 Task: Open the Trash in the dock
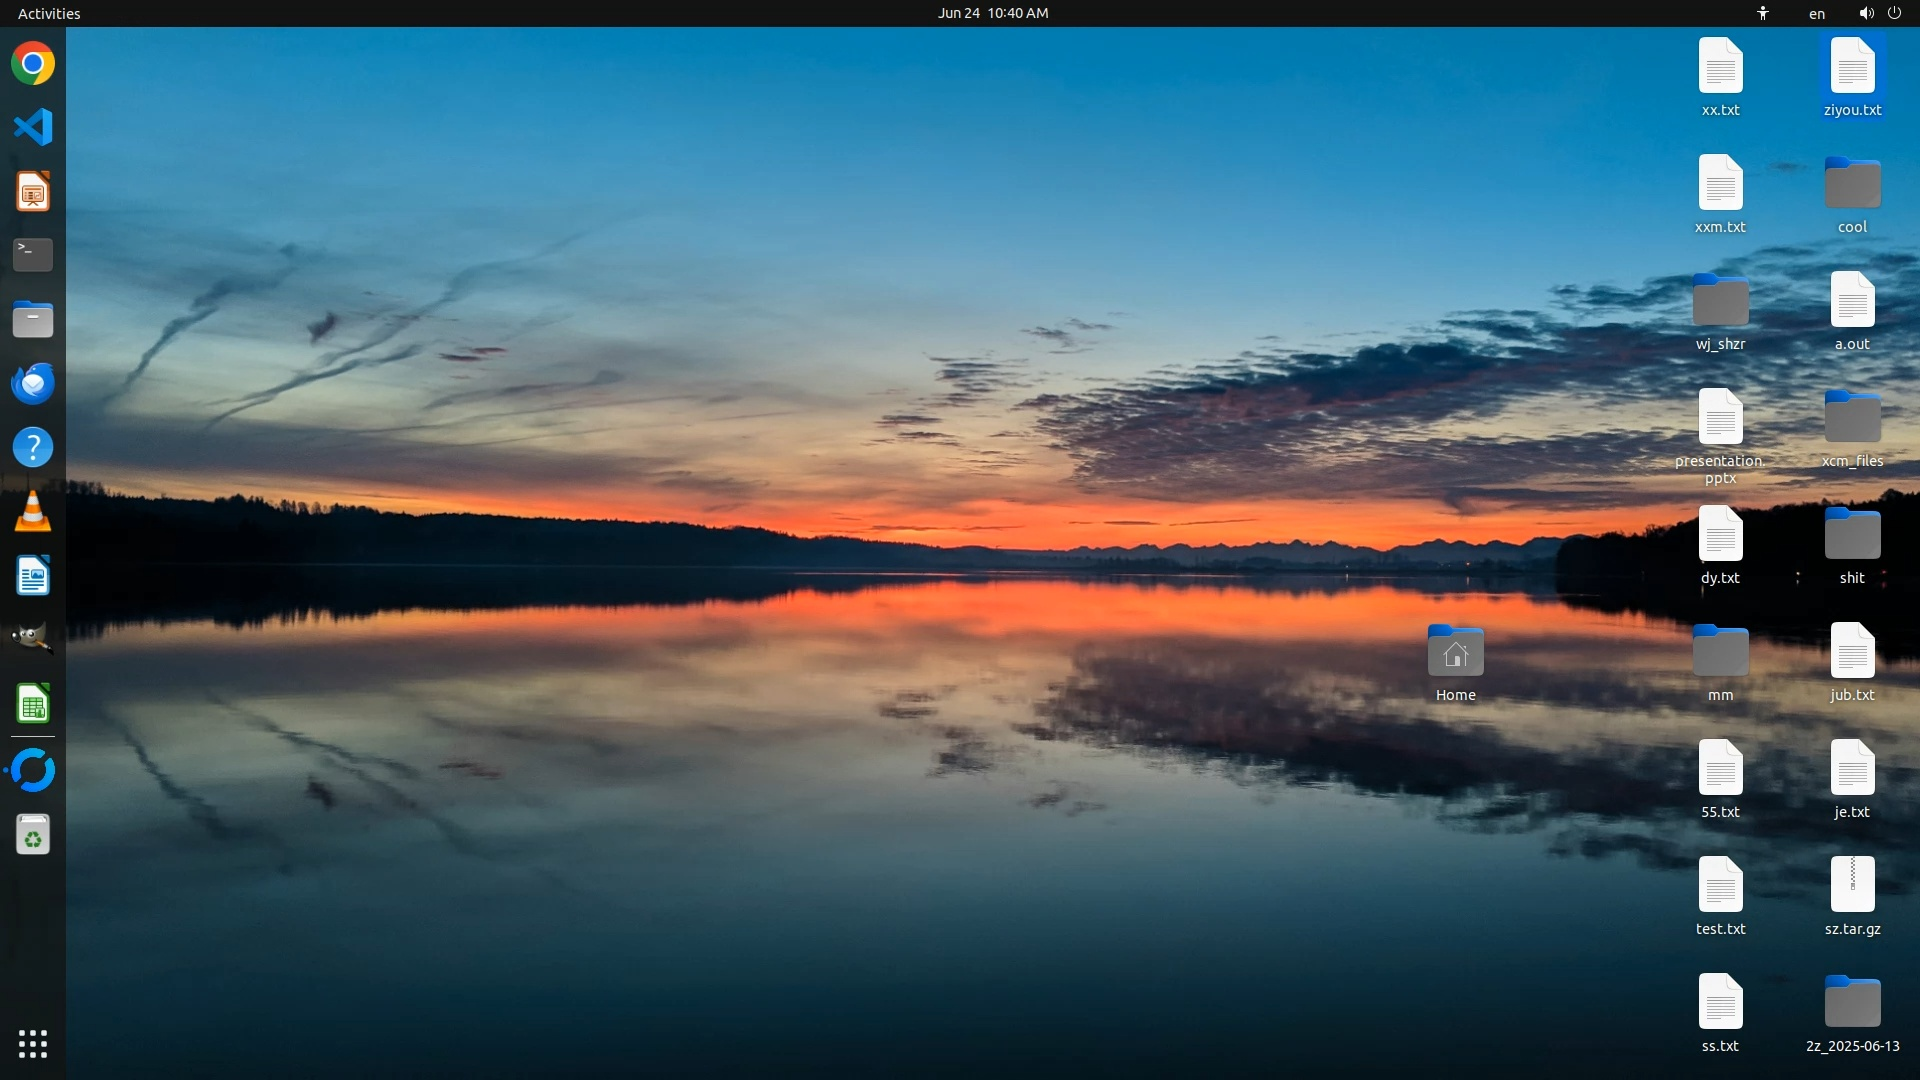pos(33,835)
